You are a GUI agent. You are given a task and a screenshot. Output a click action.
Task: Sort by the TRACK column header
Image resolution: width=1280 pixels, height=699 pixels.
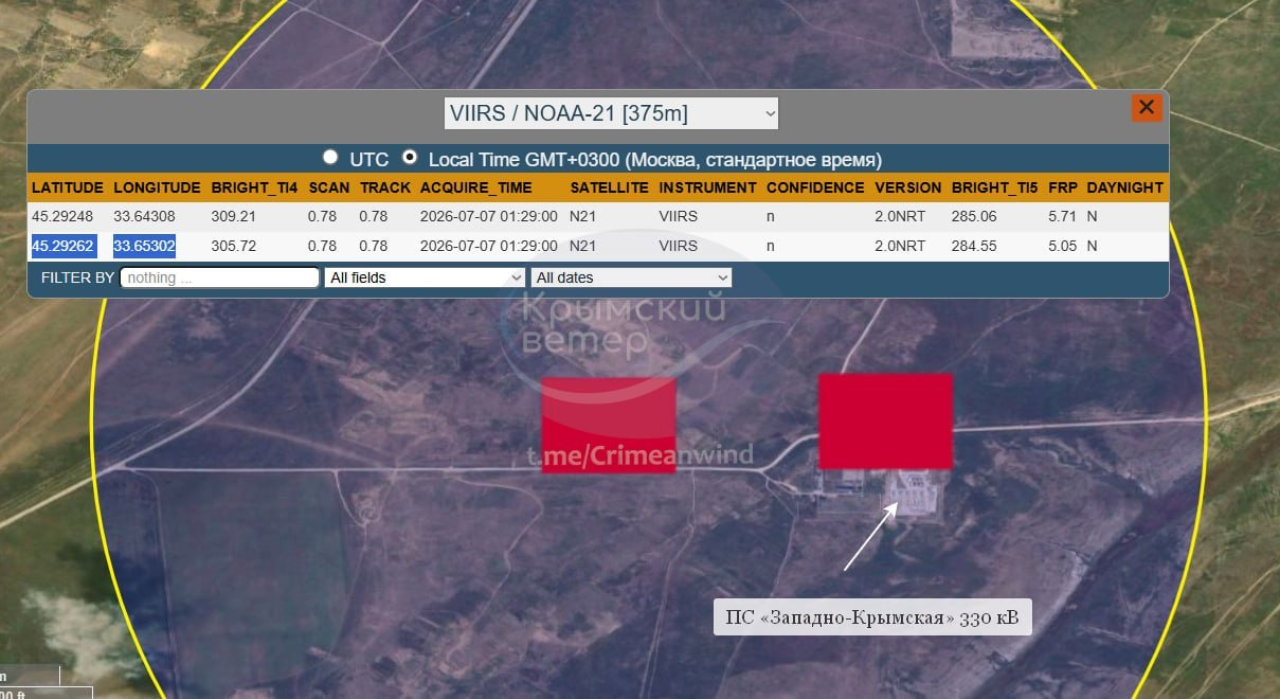pos(385,187)
